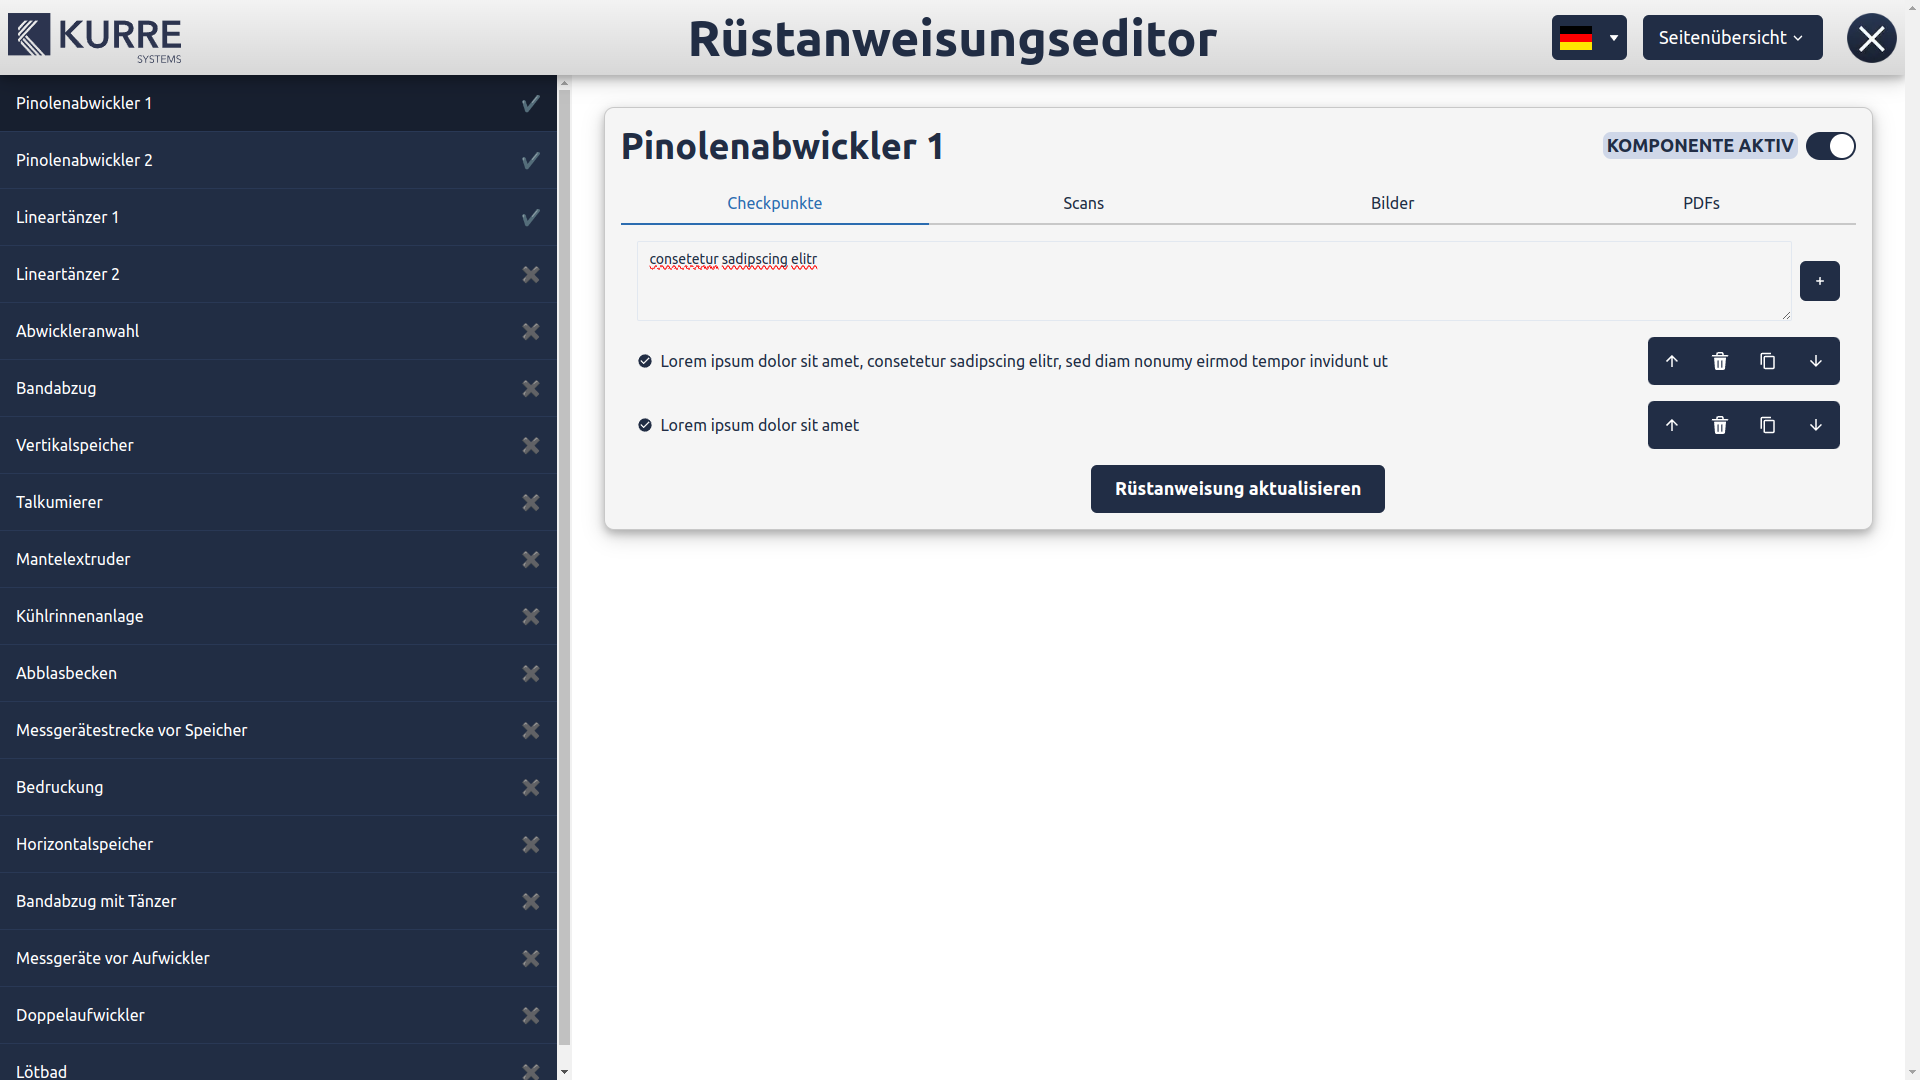The width and height of the screenshot is (1920, 1080).
Task: Delete the second Lorem ipsum checkpoint
Action: 1720,425
